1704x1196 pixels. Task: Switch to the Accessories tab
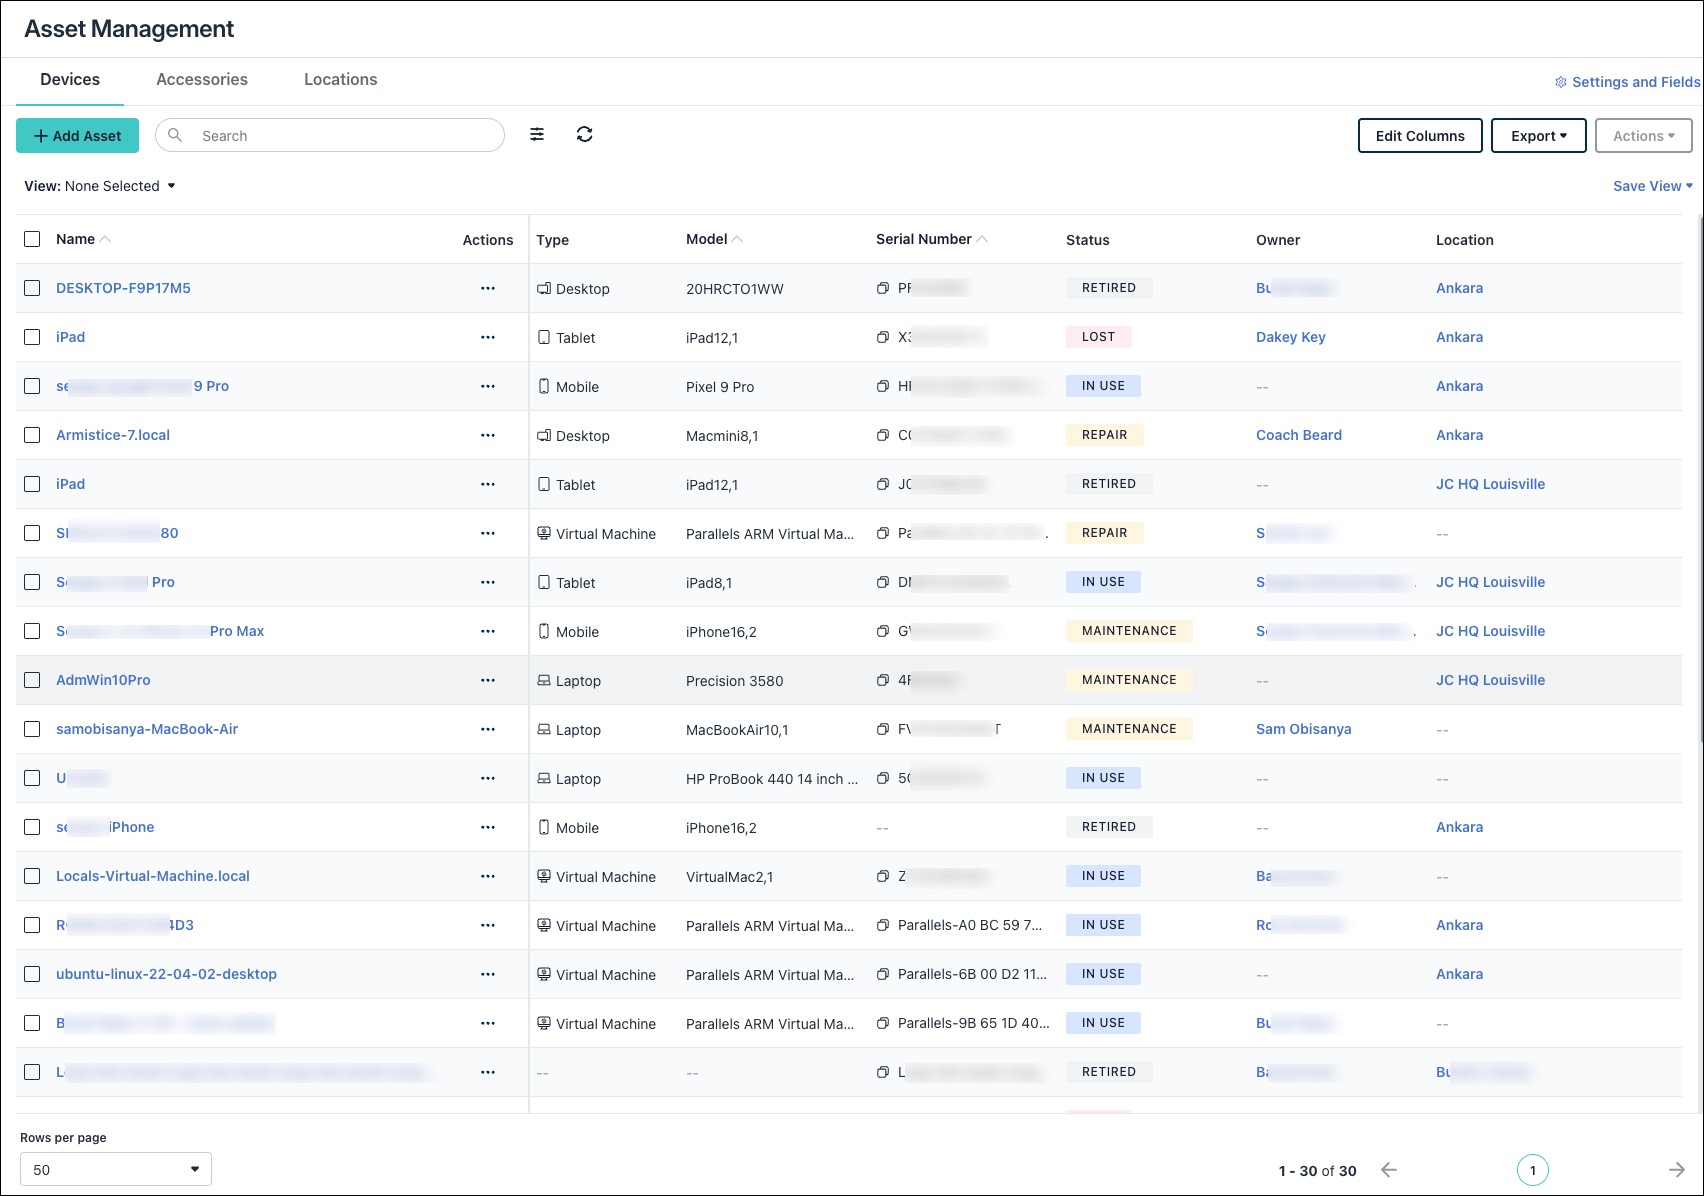click(x=202, y=80)
